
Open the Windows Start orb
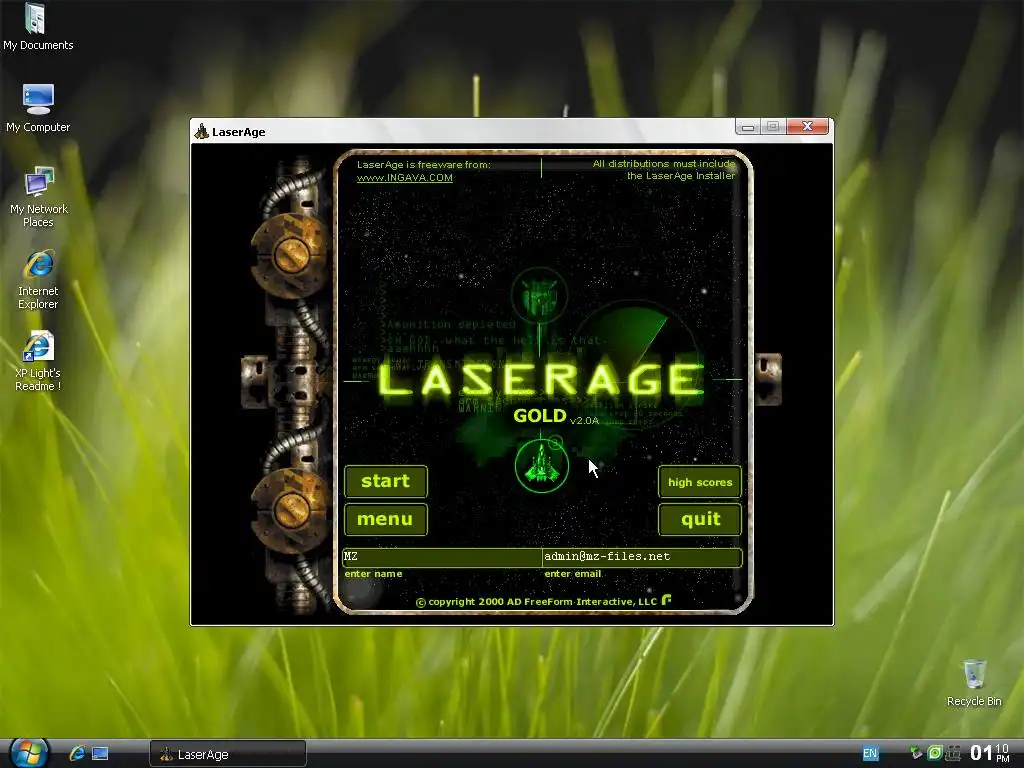[28, 753]
